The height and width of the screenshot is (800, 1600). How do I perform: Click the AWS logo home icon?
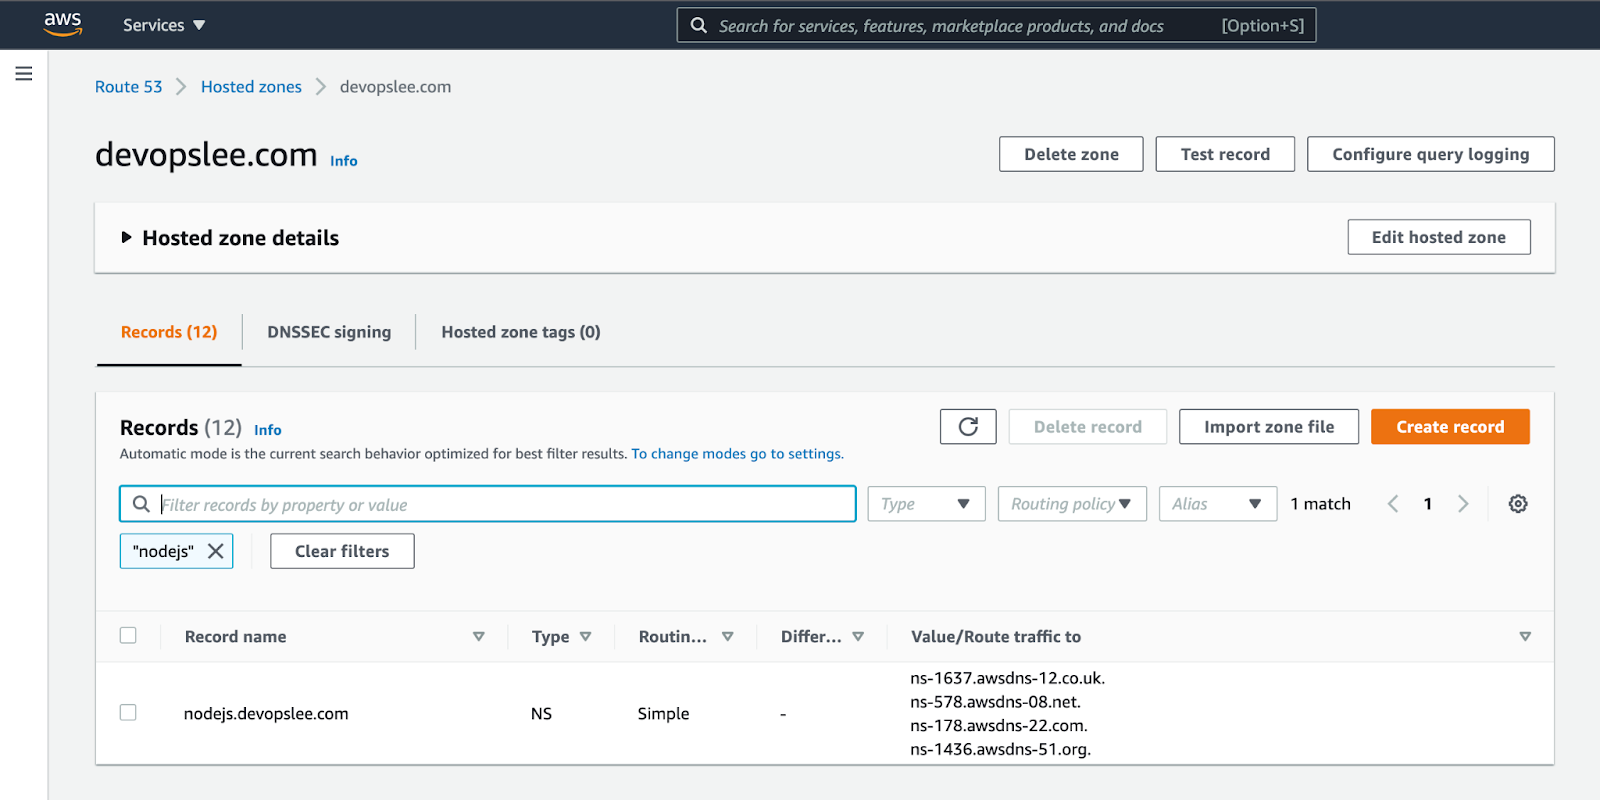pyautogui.click(x=62, y=24)
